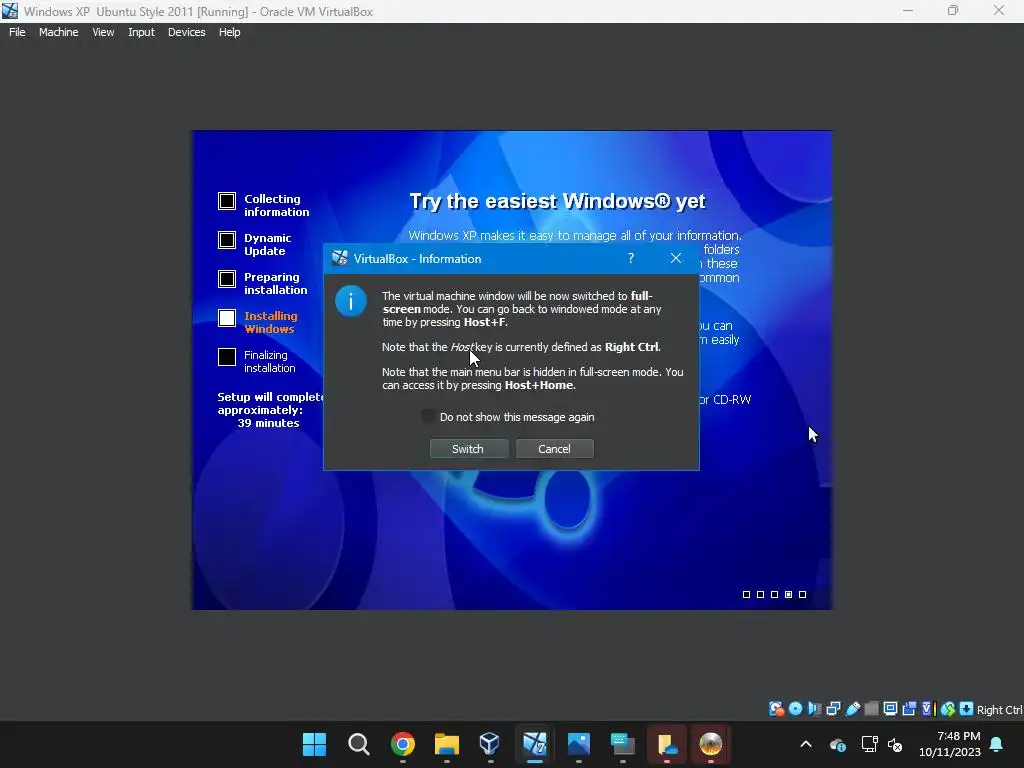
Task: Open the Windows Start menu
Action: tap(314, 744)
